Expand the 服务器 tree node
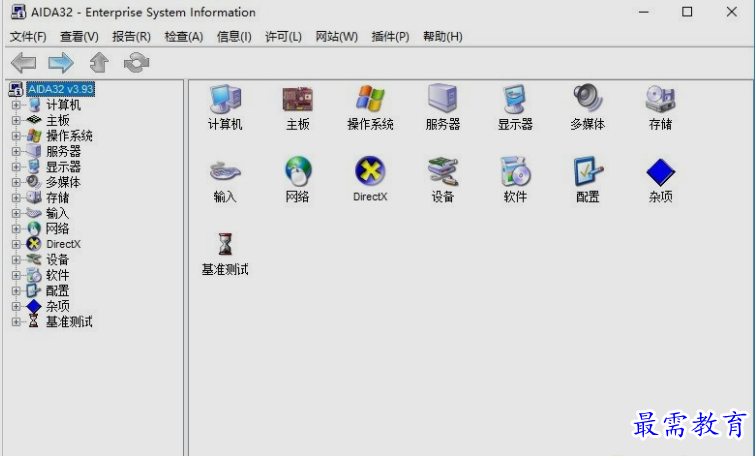The image size is (755, 456). pos(16,151)
